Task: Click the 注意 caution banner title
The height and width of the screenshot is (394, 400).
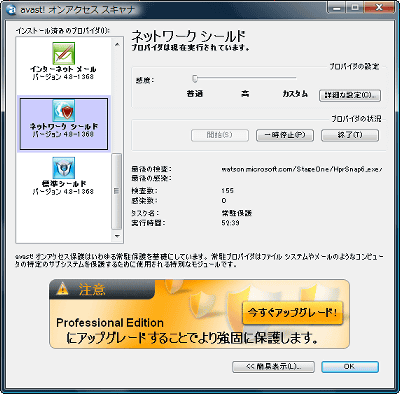Action: 92,289
